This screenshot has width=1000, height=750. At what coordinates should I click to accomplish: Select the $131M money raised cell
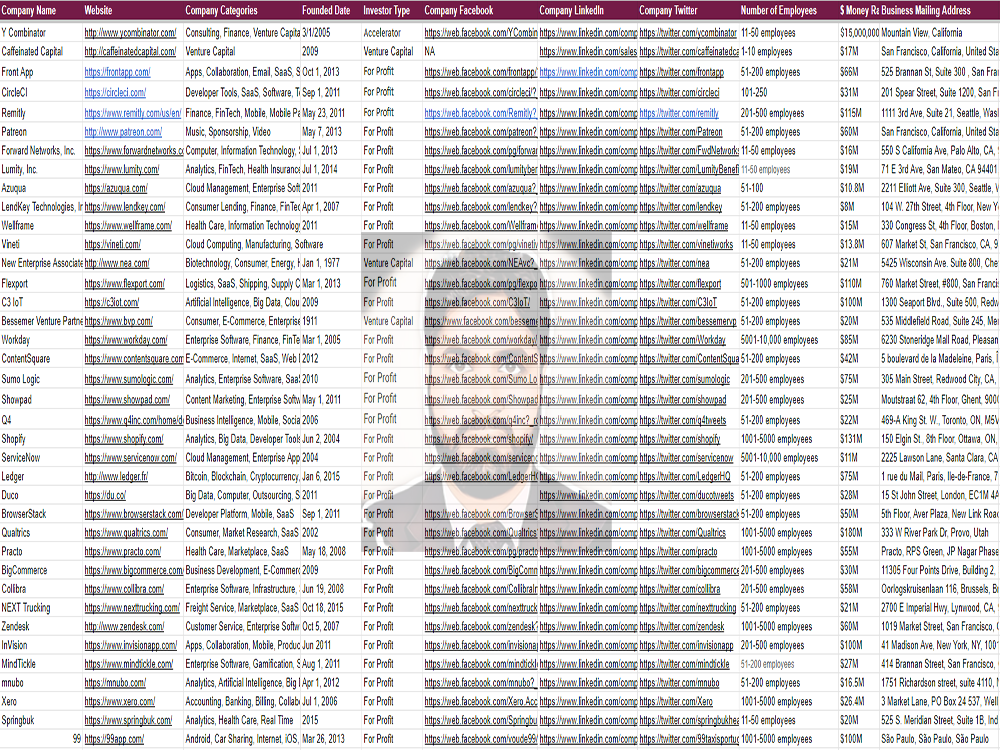[851, 439]
